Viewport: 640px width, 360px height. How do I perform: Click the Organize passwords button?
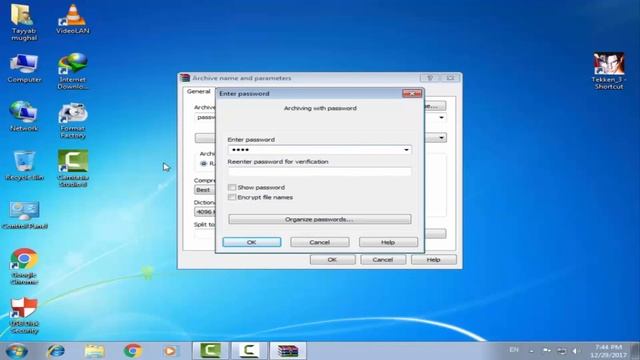pos(320,219)
